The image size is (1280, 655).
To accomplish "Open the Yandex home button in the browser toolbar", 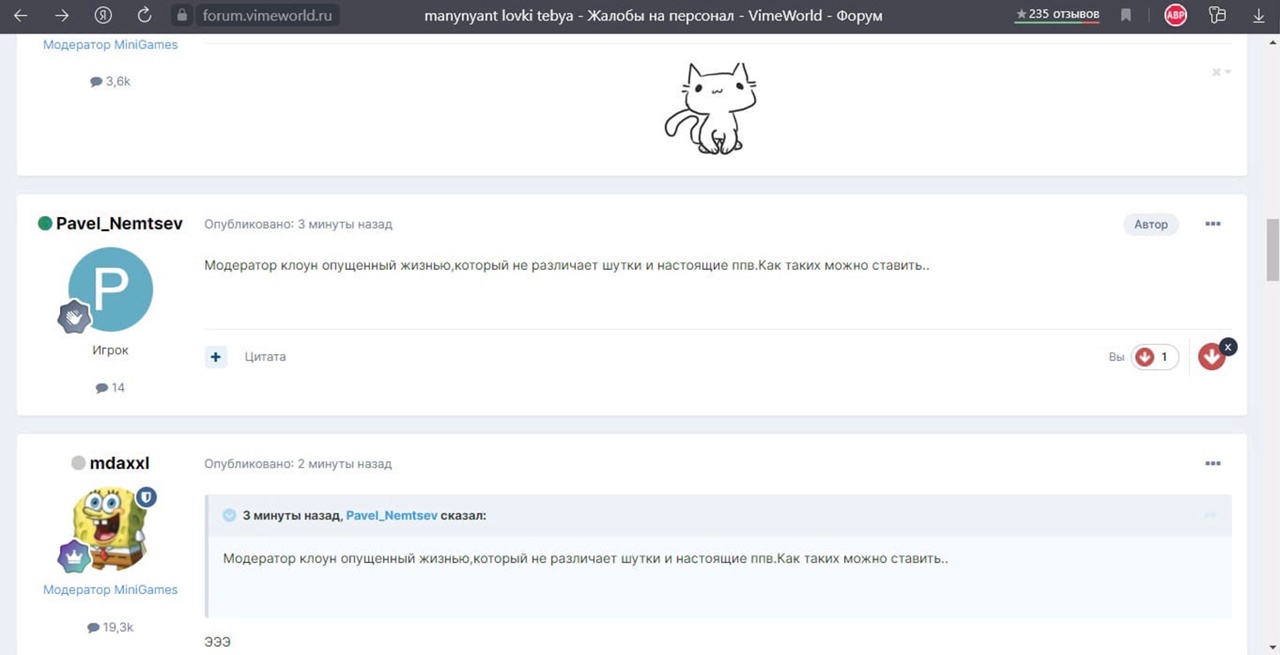I will (x=103, y=16).
